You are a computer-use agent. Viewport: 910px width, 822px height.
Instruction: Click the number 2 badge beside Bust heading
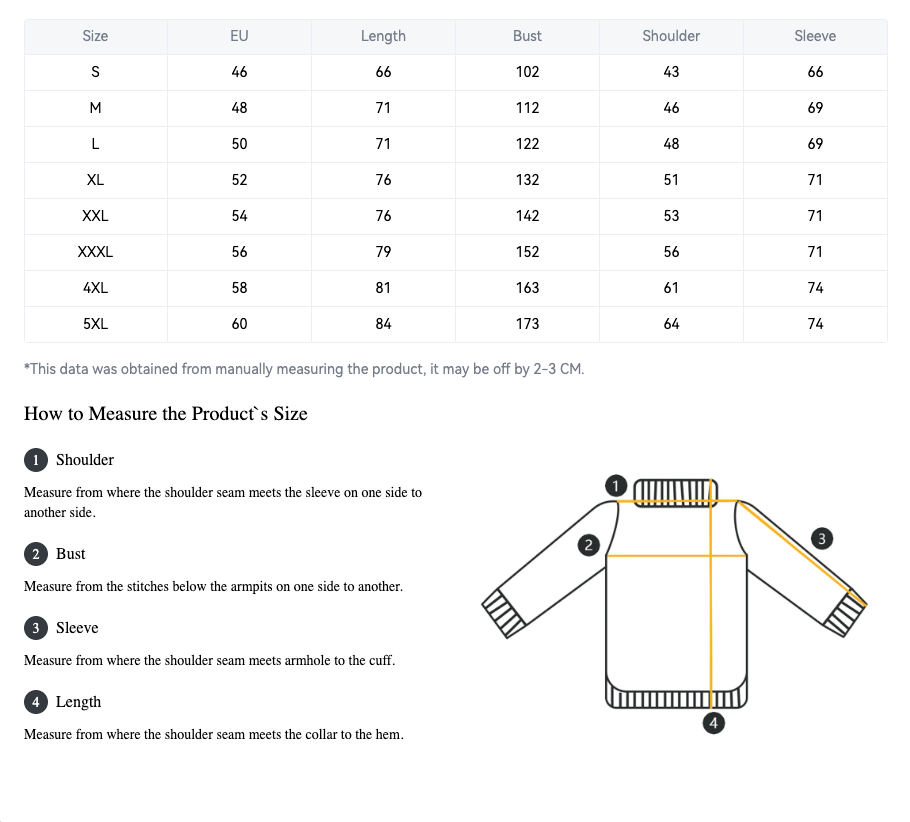pyautogui.click(x=36, y=554)
